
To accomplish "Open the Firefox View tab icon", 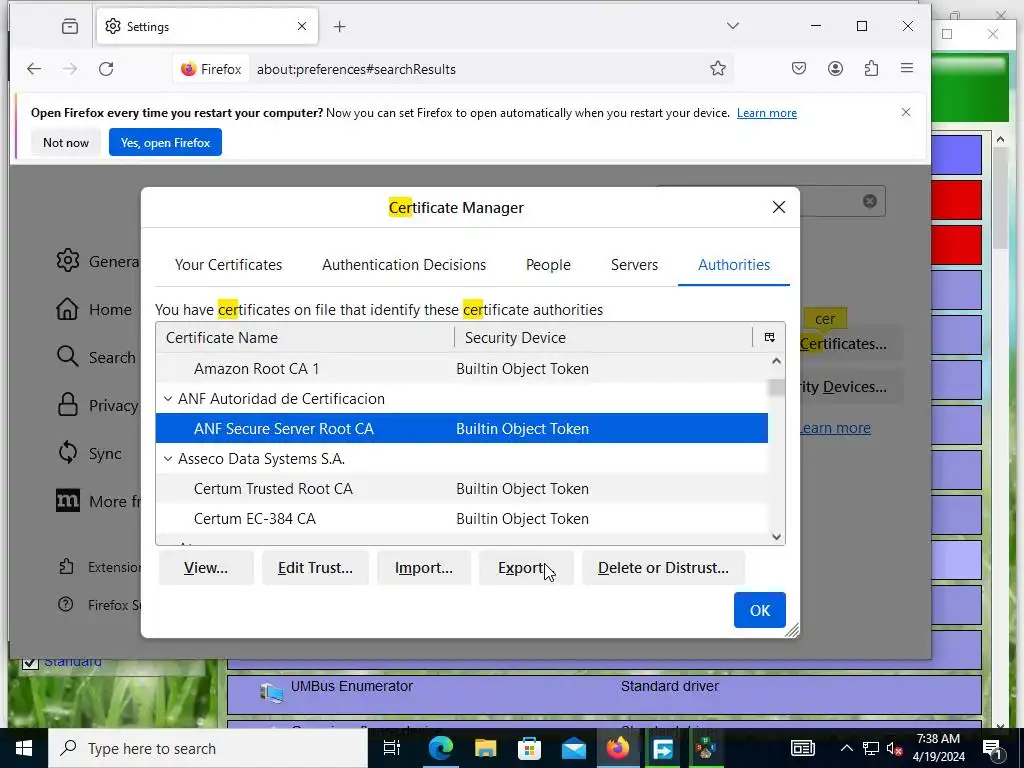I will point(70,26).
